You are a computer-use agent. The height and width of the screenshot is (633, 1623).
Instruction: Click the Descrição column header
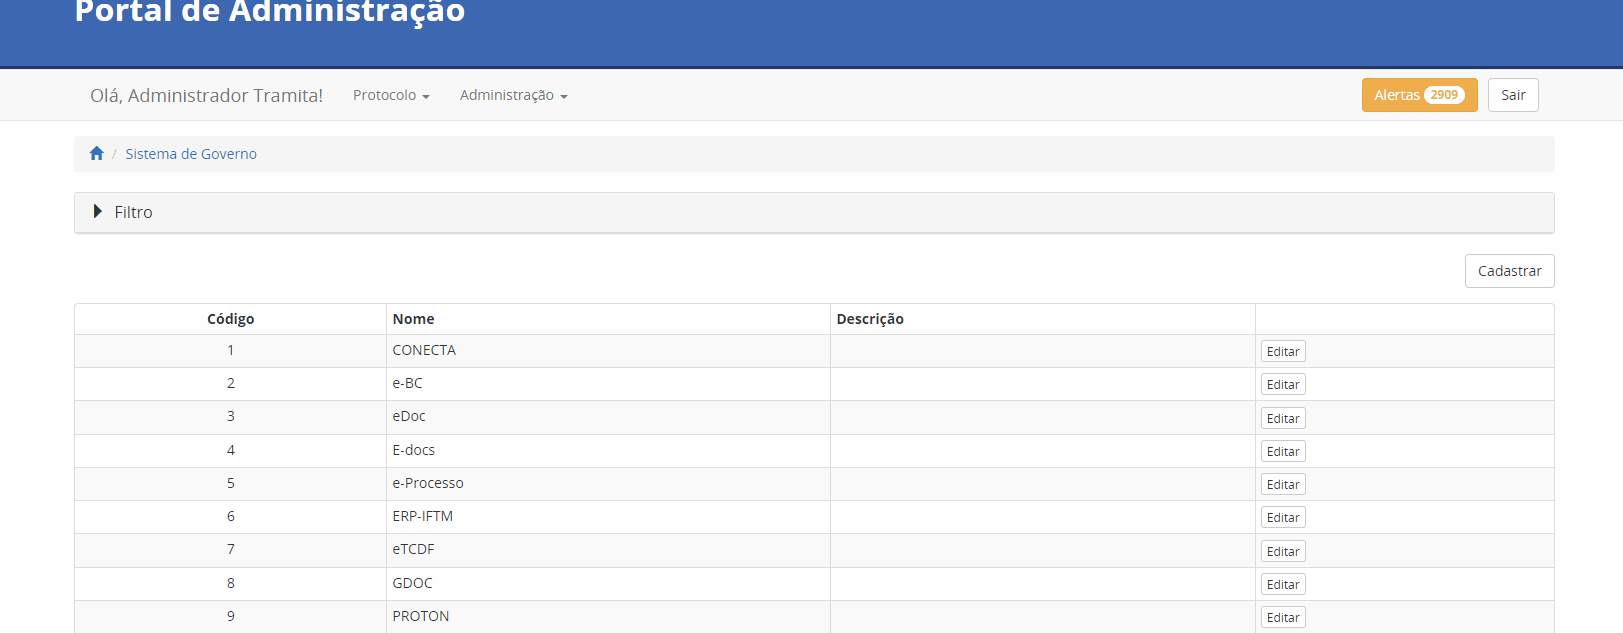point(1043,319)
